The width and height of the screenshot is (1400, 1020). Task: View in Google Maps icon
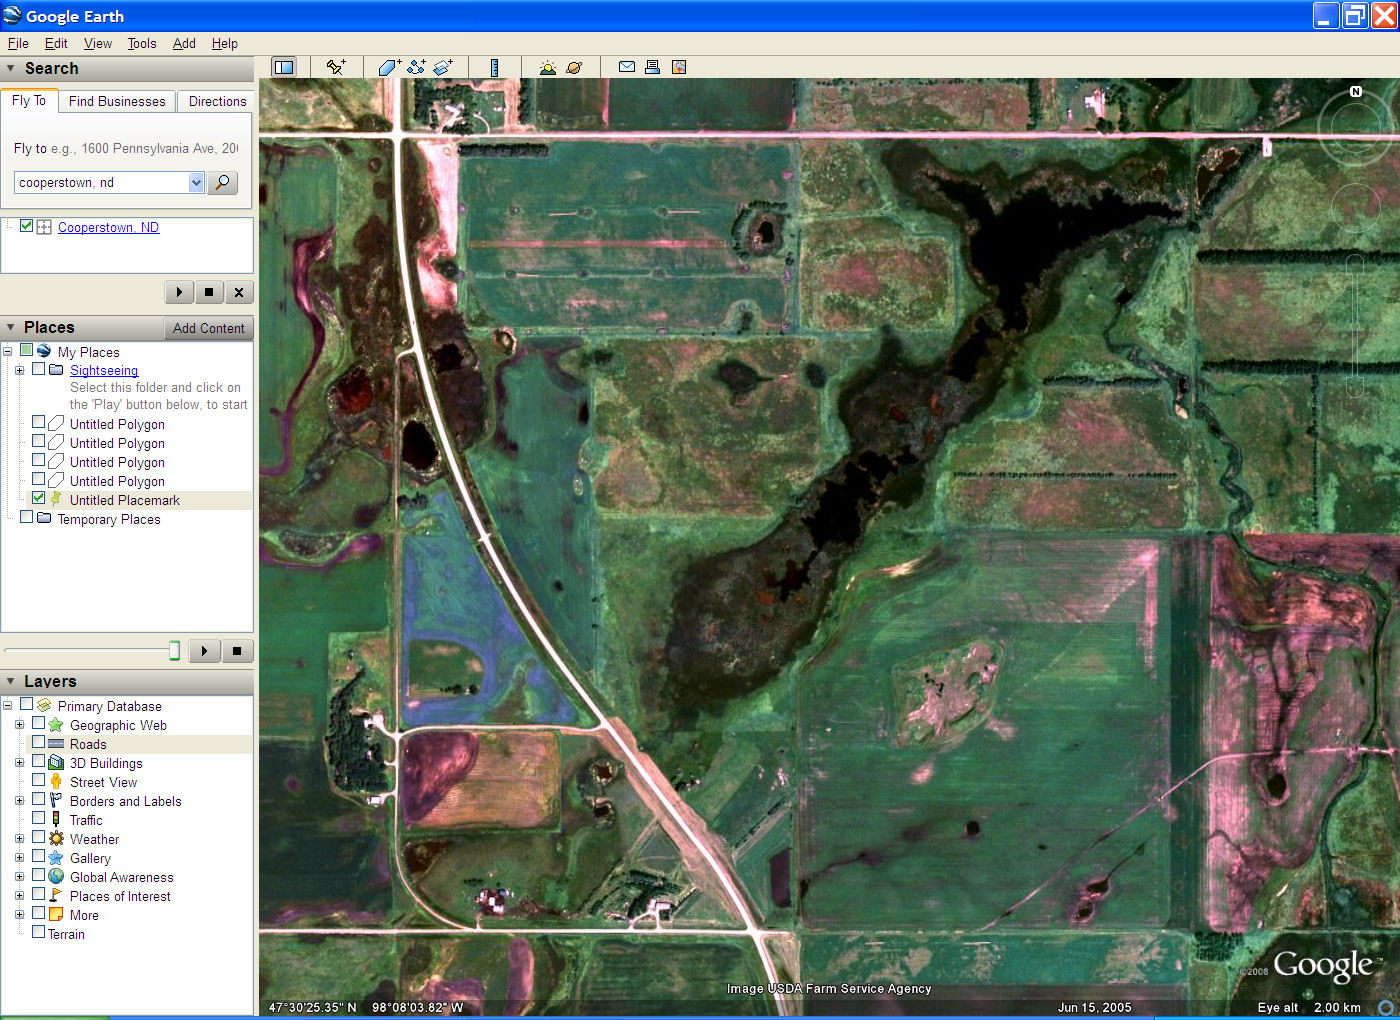(679, 67)
